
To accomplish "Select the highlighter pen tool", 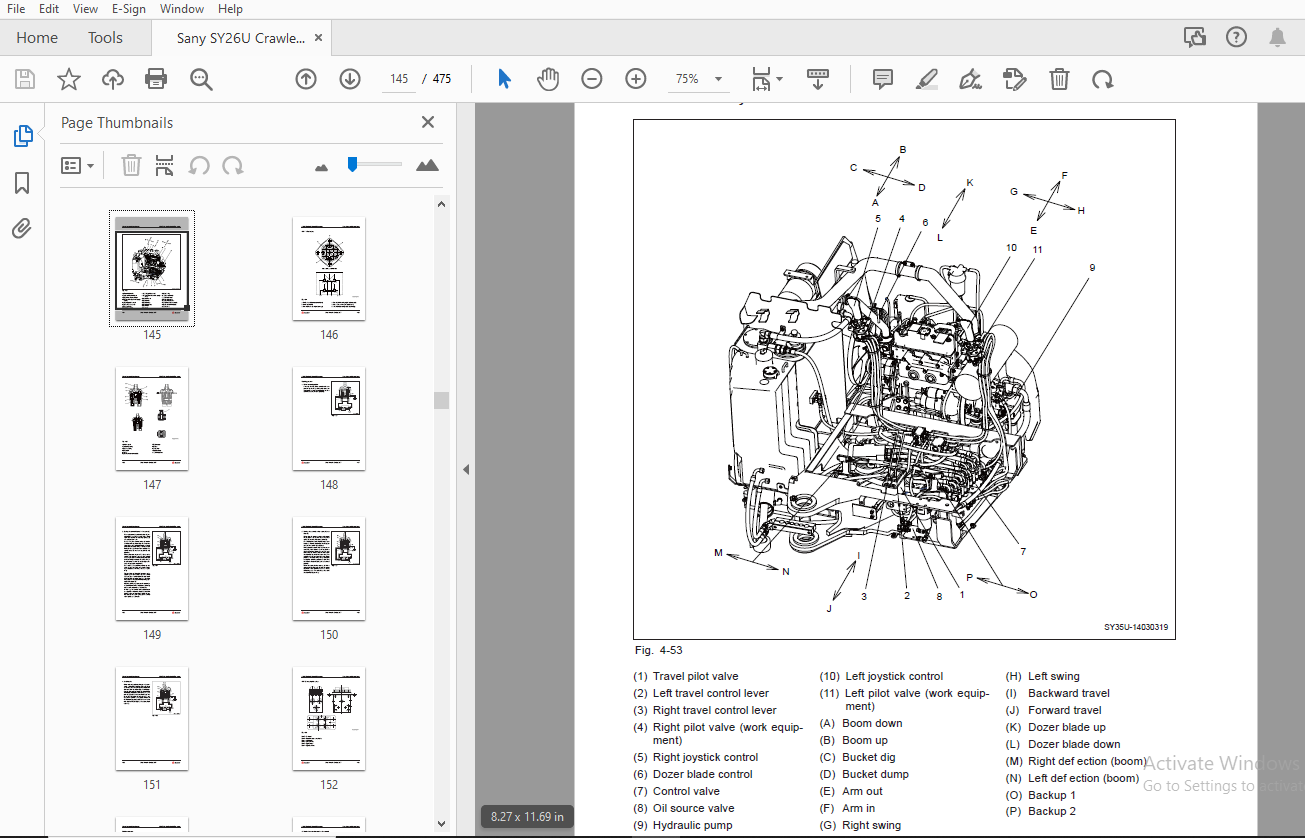I will [x=927, y=79].
